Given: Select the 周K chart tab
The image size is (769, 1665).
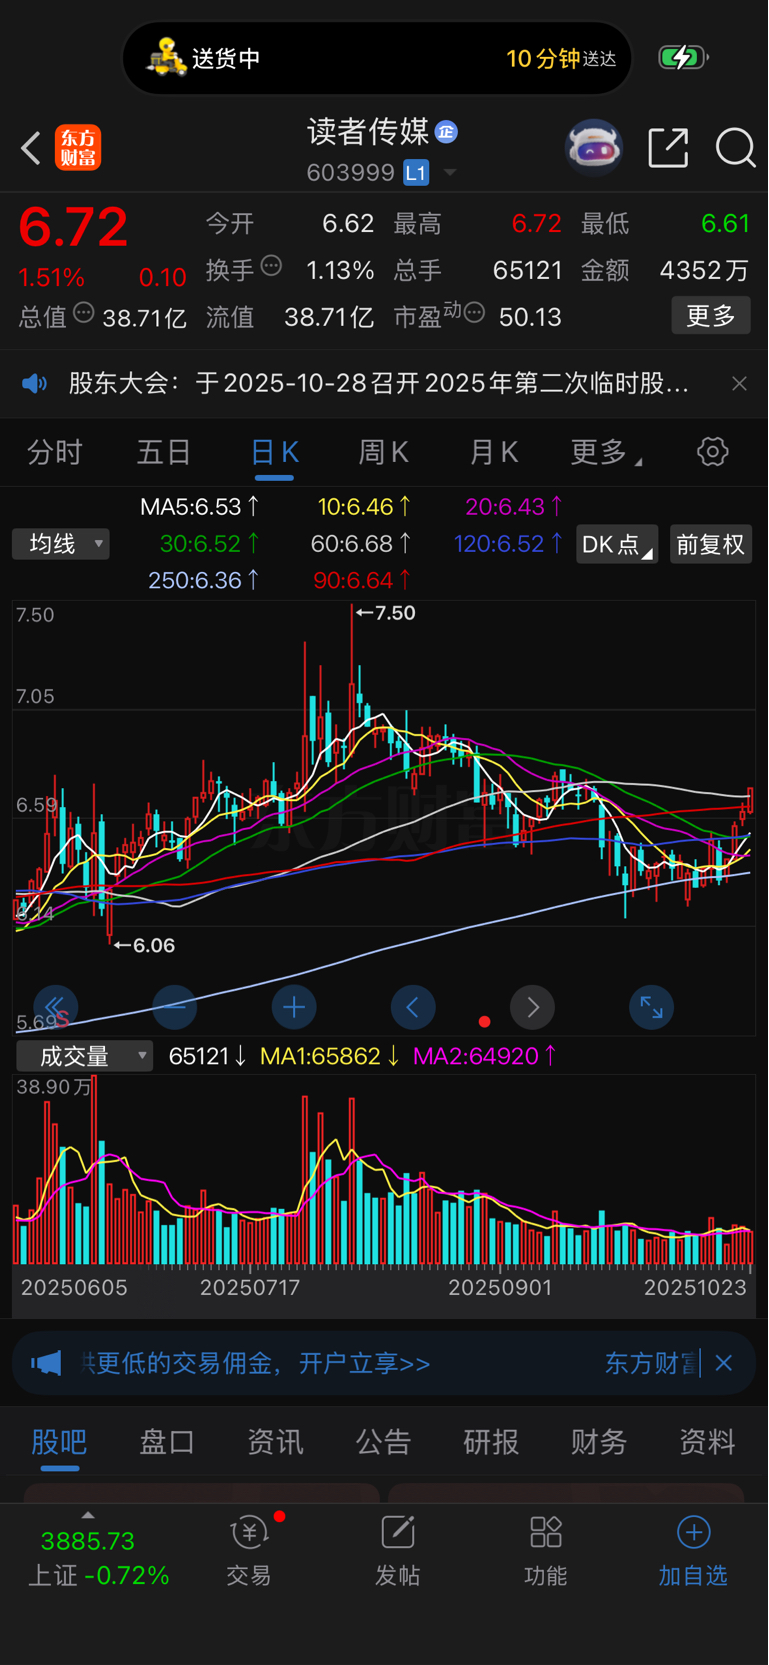Looking at the screenshot, I should coord(384,453).
